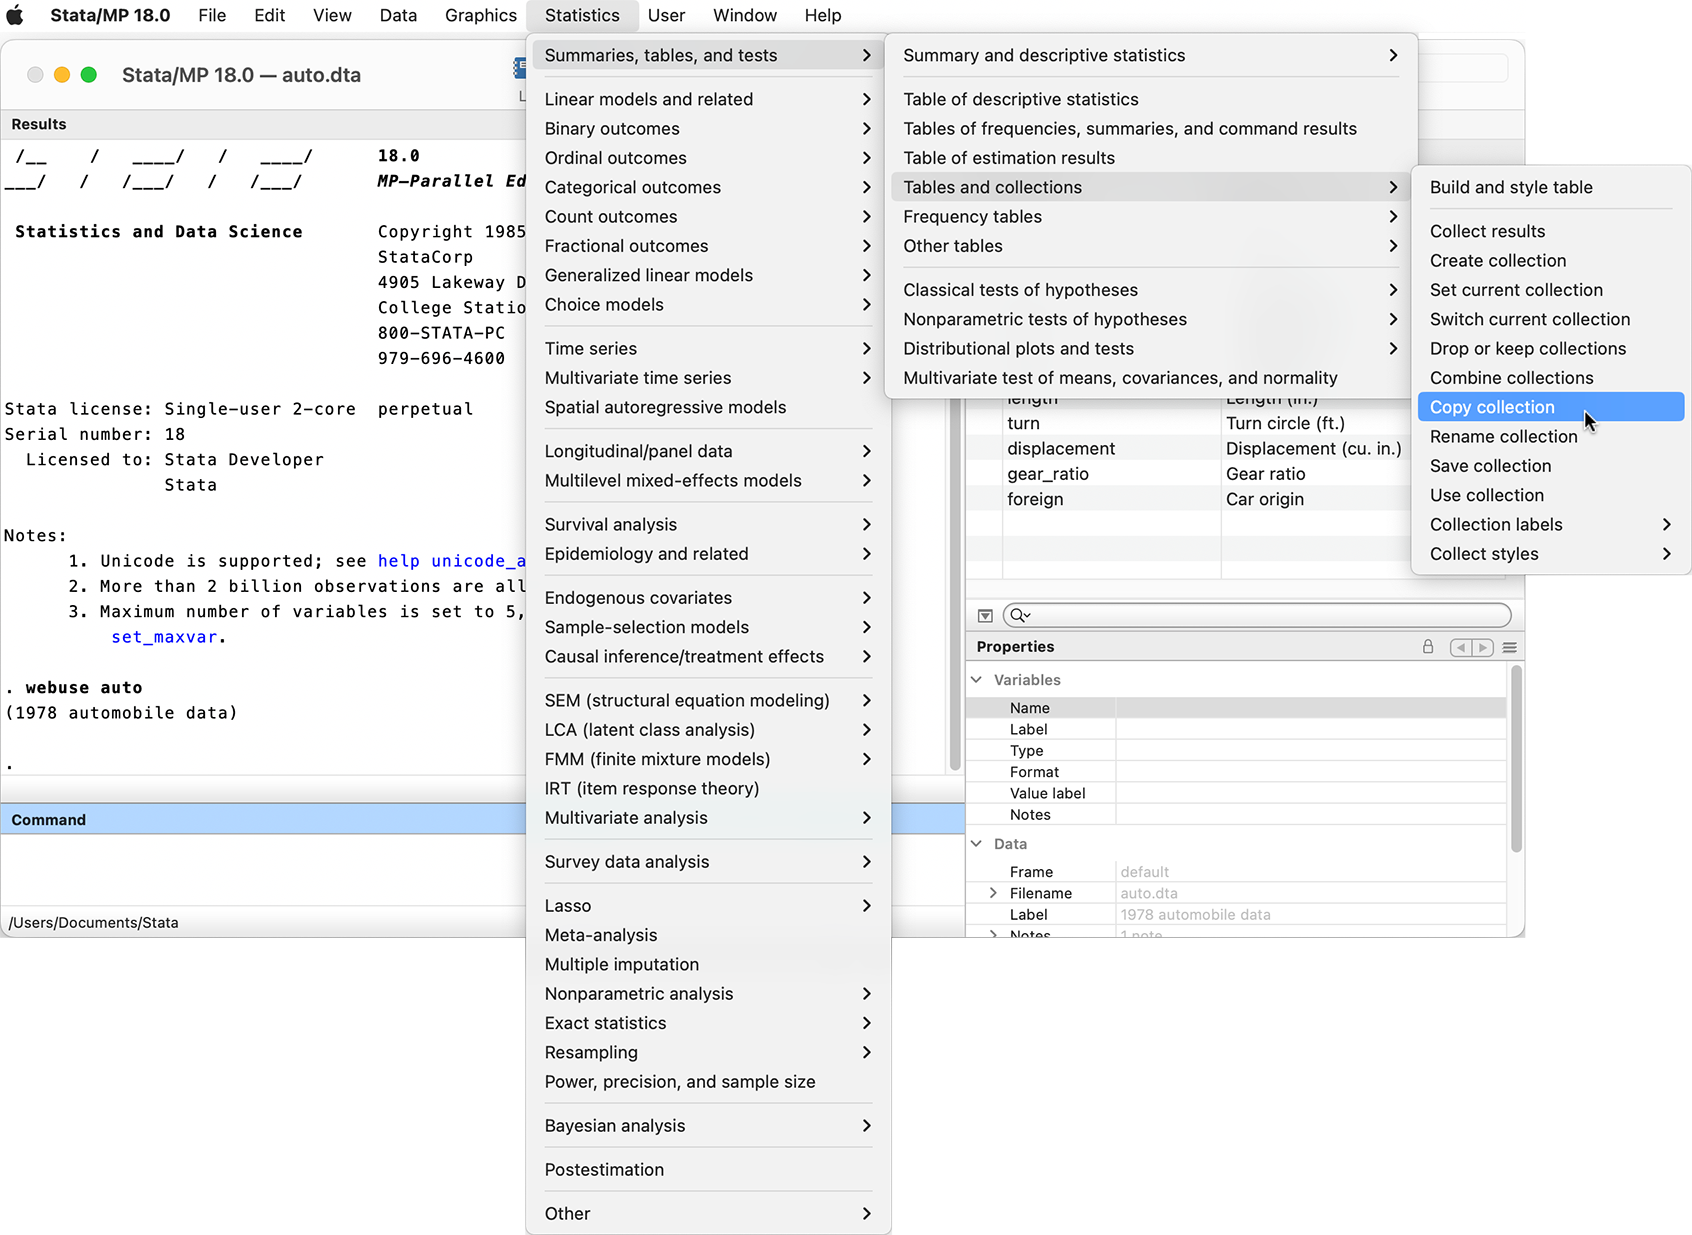This screenshot has width=1692, height=1235.
Task: Select Spatial autoregressive models
Action: coord(708,407)
